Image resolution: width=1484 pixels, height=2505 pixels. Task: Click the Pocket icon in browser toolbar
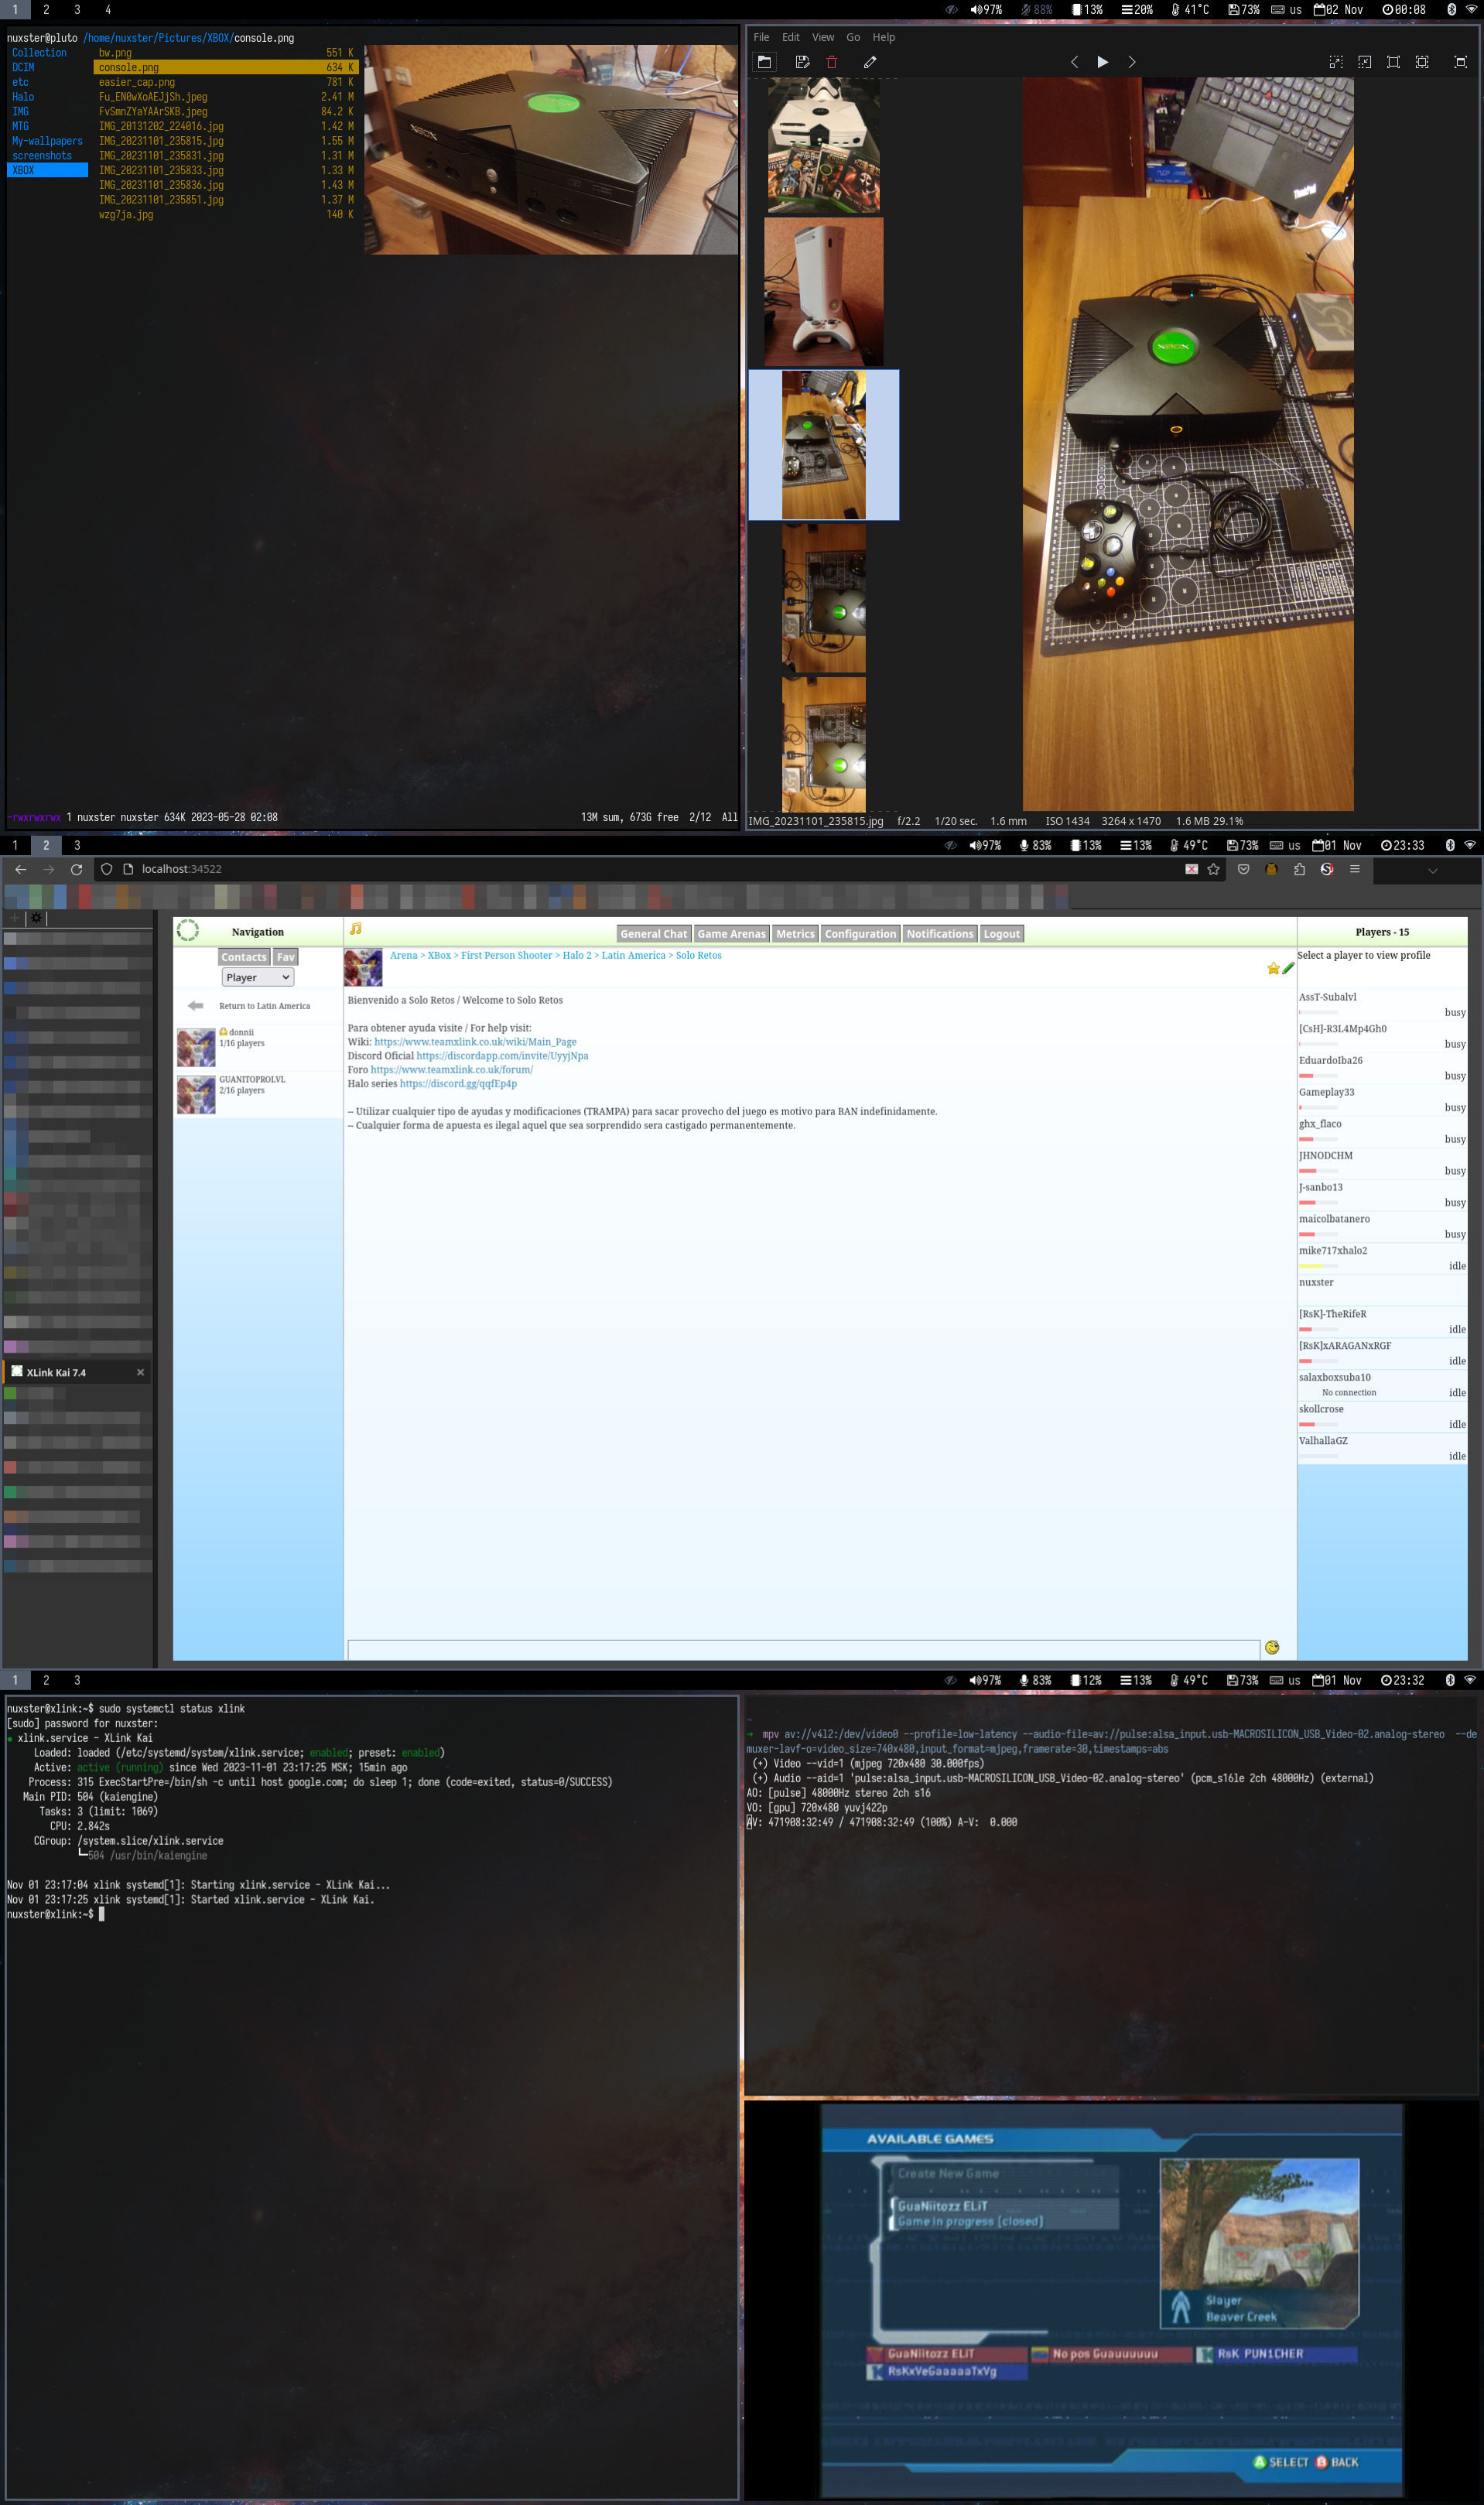(x=1243, y=869)
